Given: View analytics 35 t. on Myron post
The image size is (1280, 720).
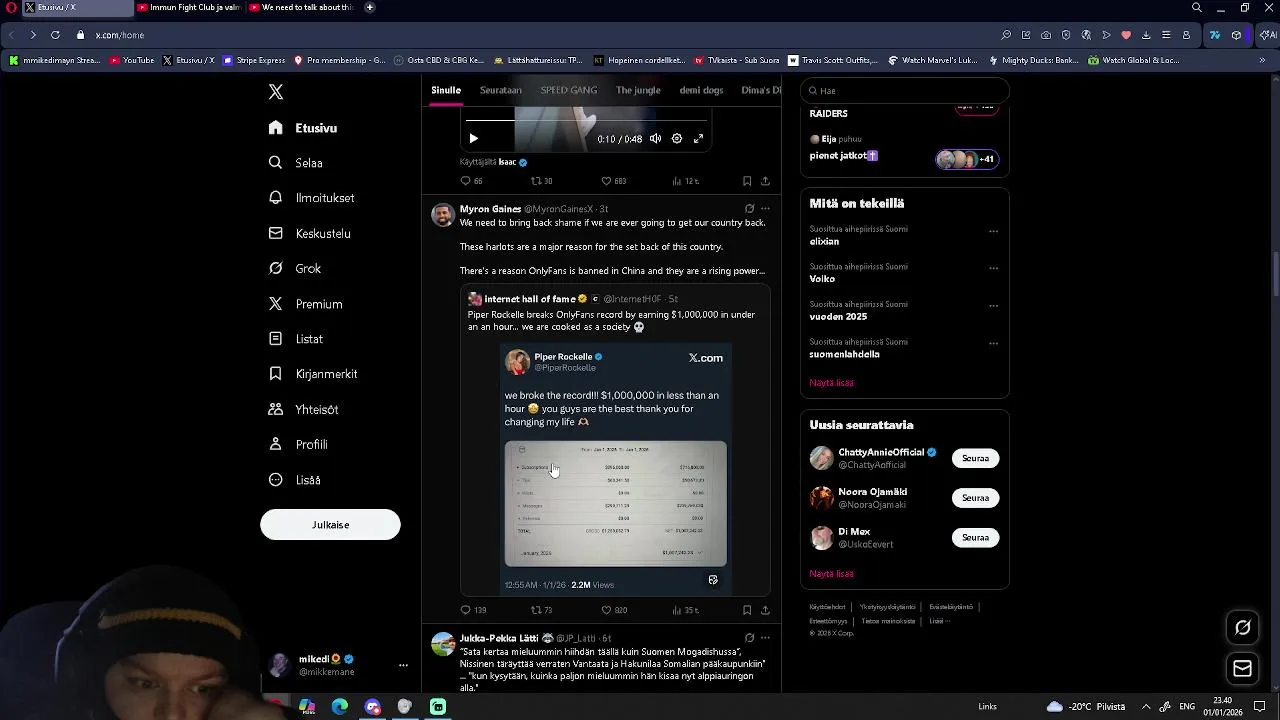Looking at the screenshot, I should pos(685,610).
